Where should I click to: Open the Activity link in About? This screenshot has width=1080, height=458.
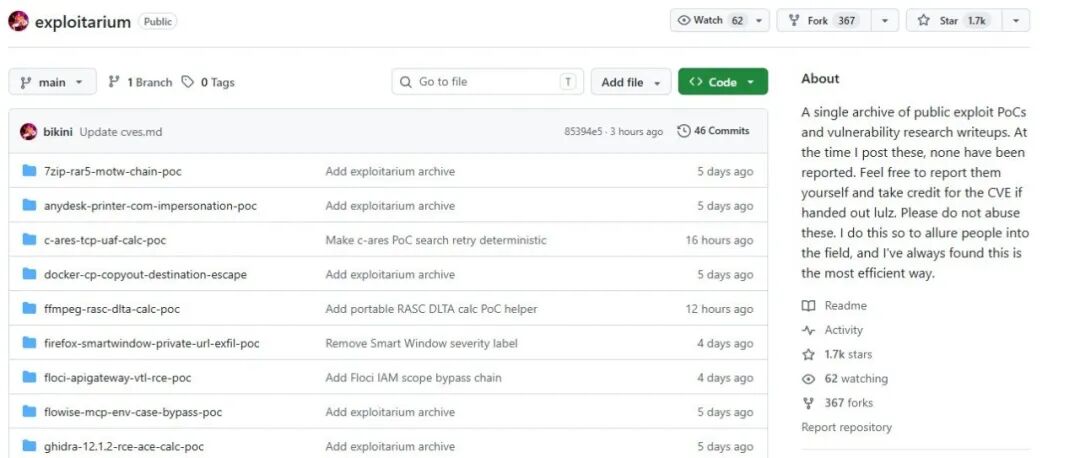pyautogui.click(x=843, y=330)
